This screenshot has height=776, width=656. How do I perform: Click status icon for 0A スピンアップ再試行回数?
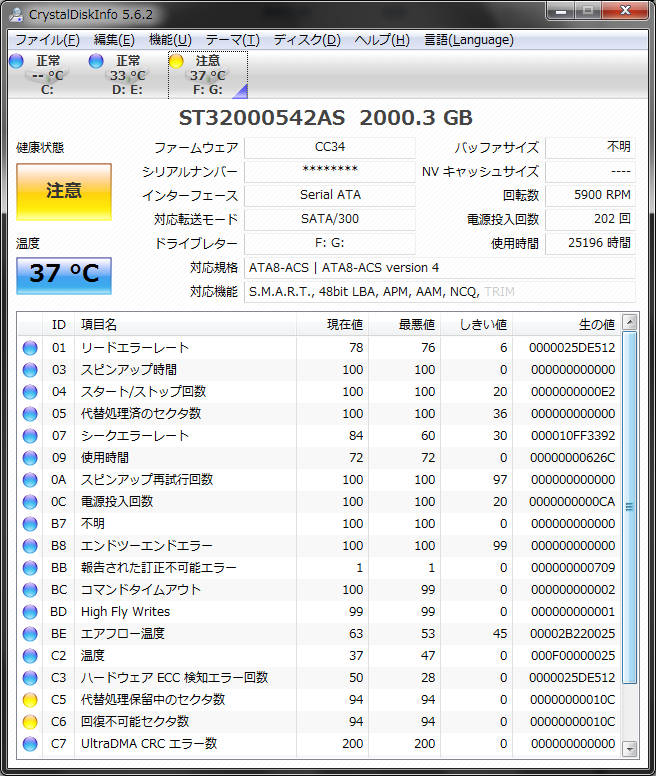click(30, 480)
